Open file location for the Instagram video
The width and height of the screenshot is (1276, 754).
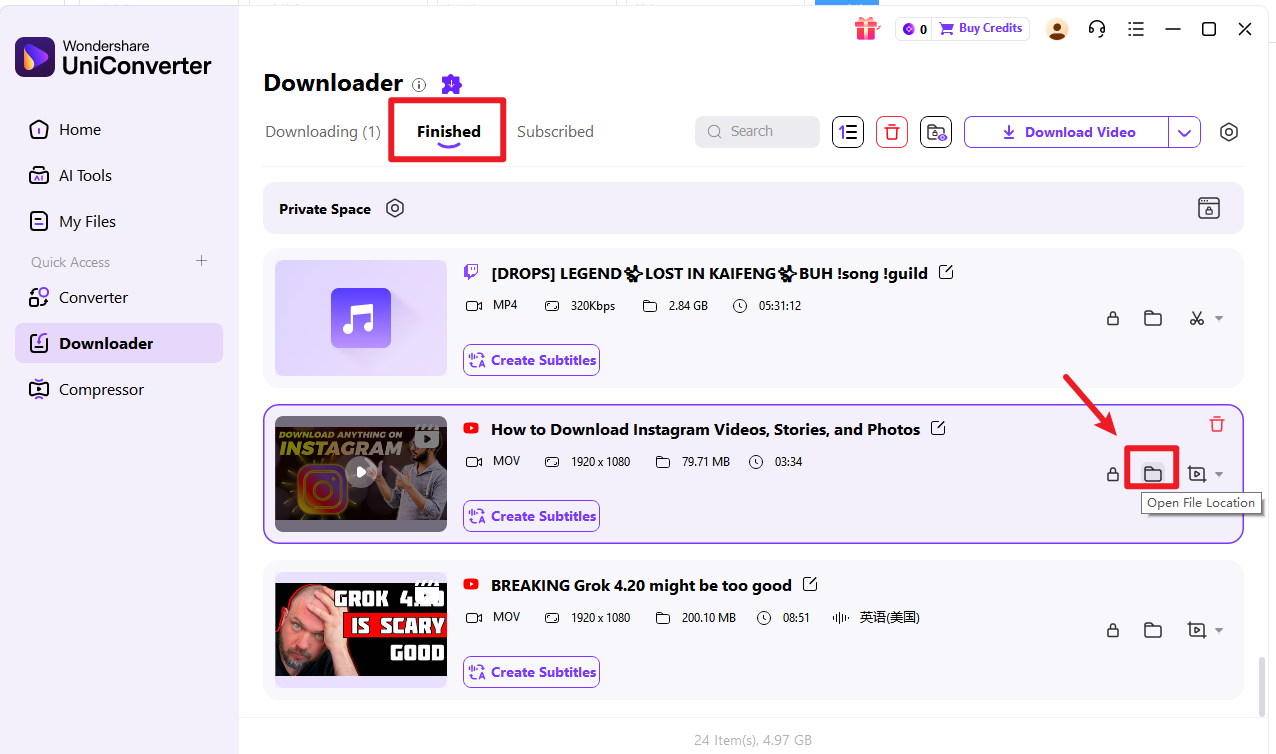tap(1153, 474)
